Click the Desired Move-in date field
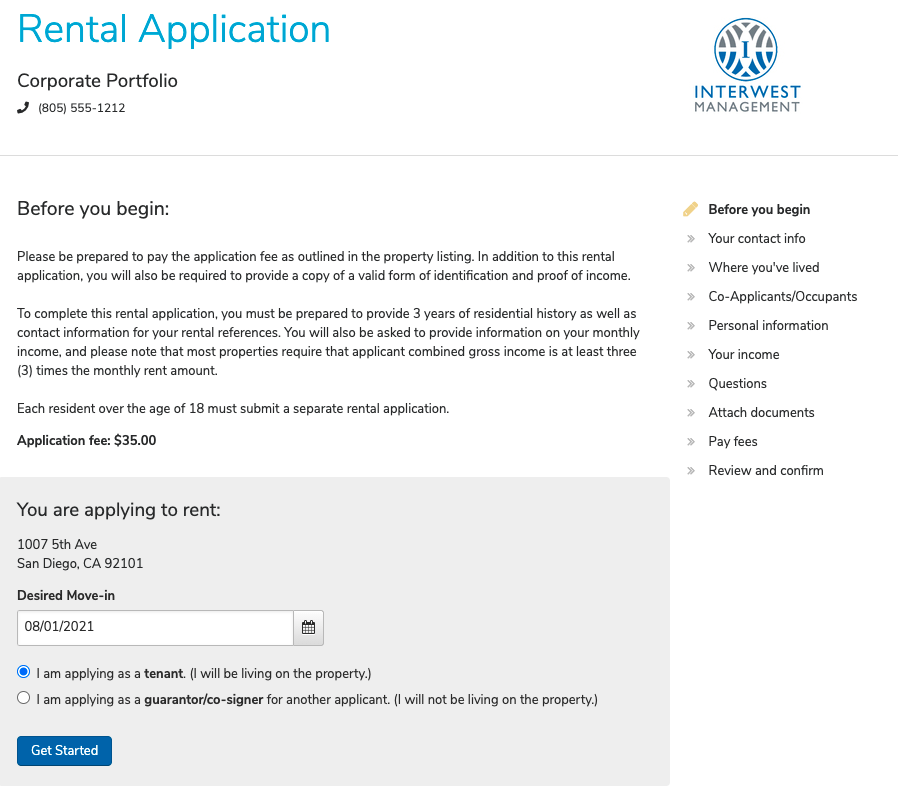The height and width of the screenshot is (799, 898). (155, 628)
